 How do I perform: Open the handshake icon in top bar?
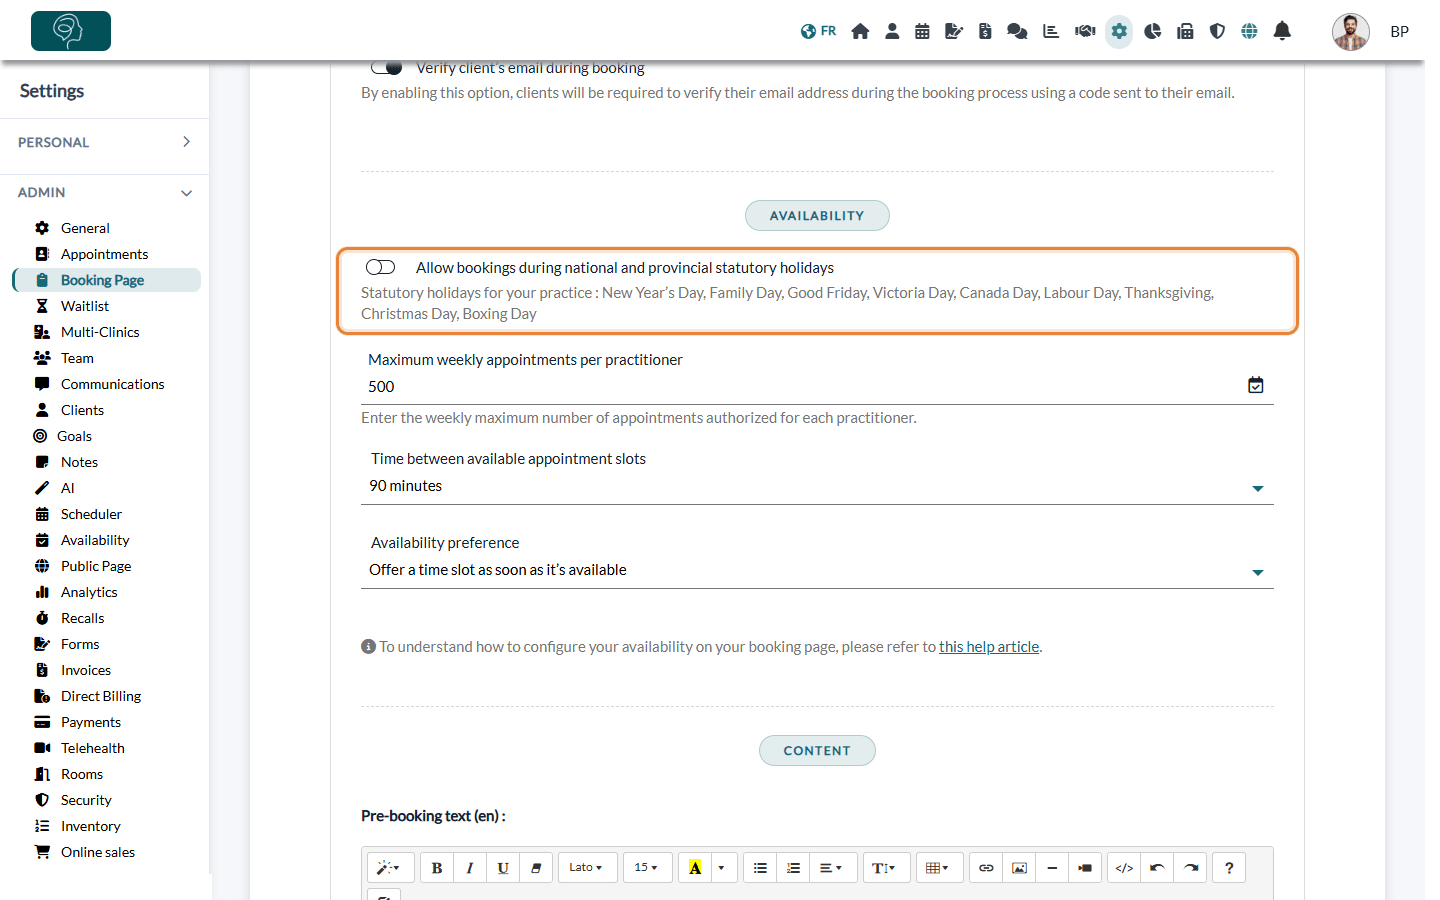point(1085,31)
